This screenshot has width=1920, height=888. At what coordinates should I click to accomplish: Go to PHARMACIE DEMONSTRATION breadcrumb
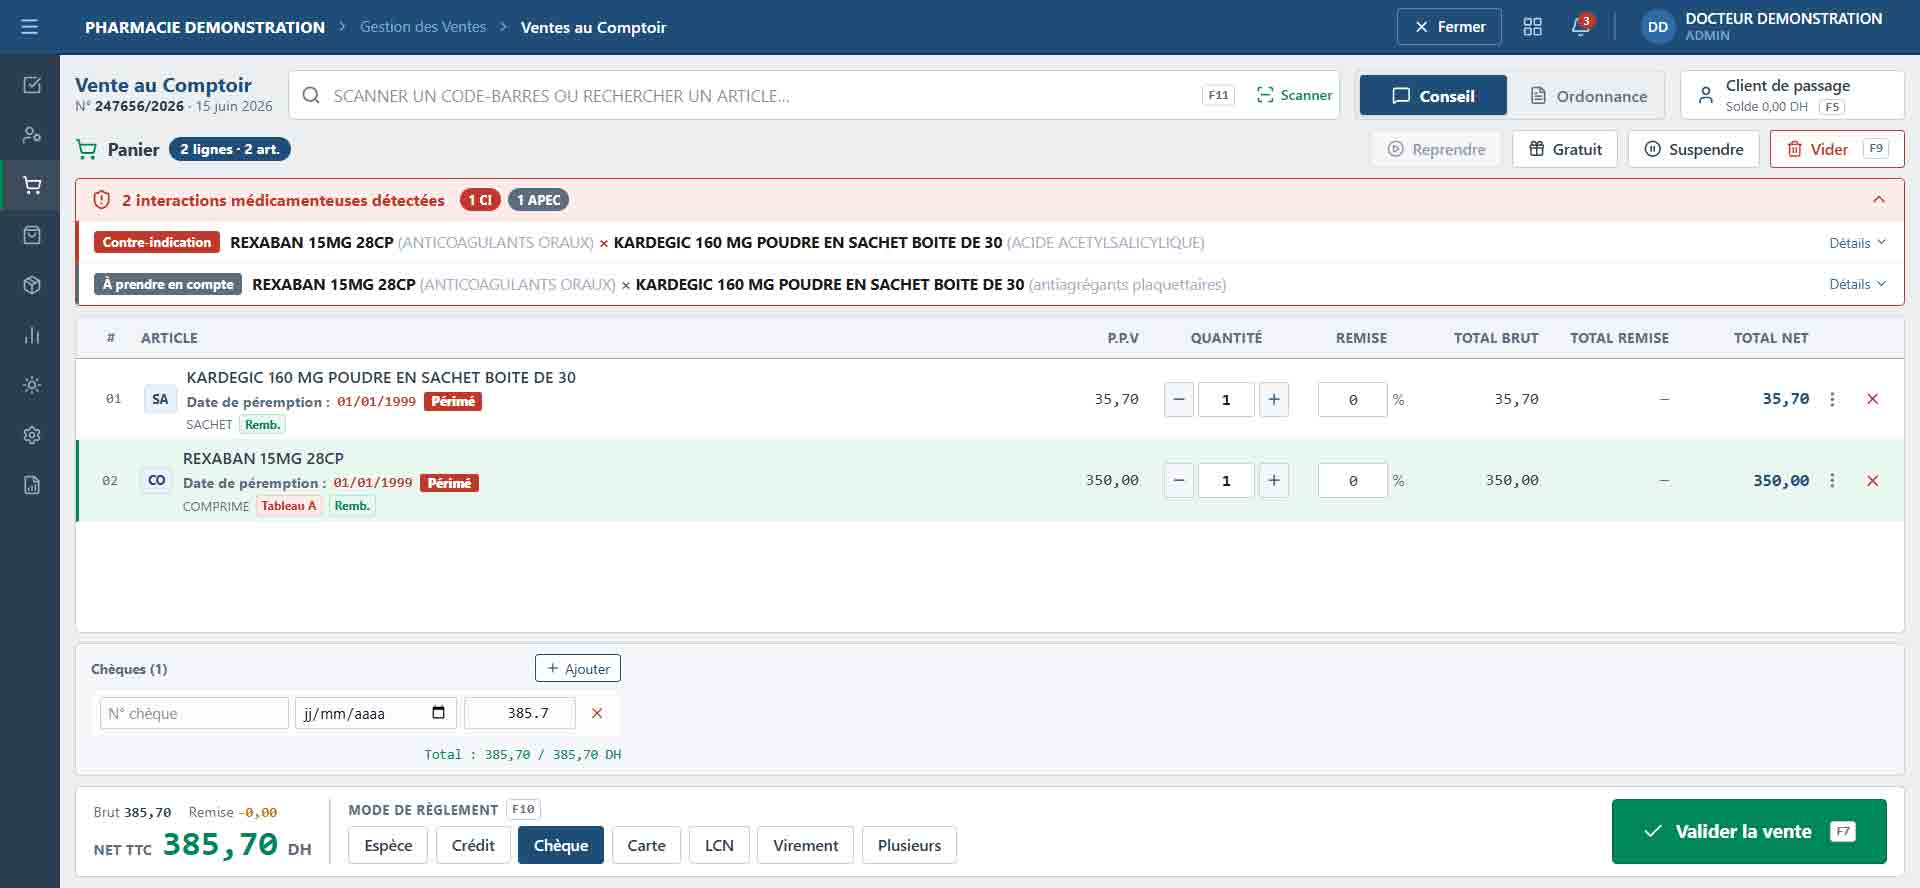[x=205, y=27]
